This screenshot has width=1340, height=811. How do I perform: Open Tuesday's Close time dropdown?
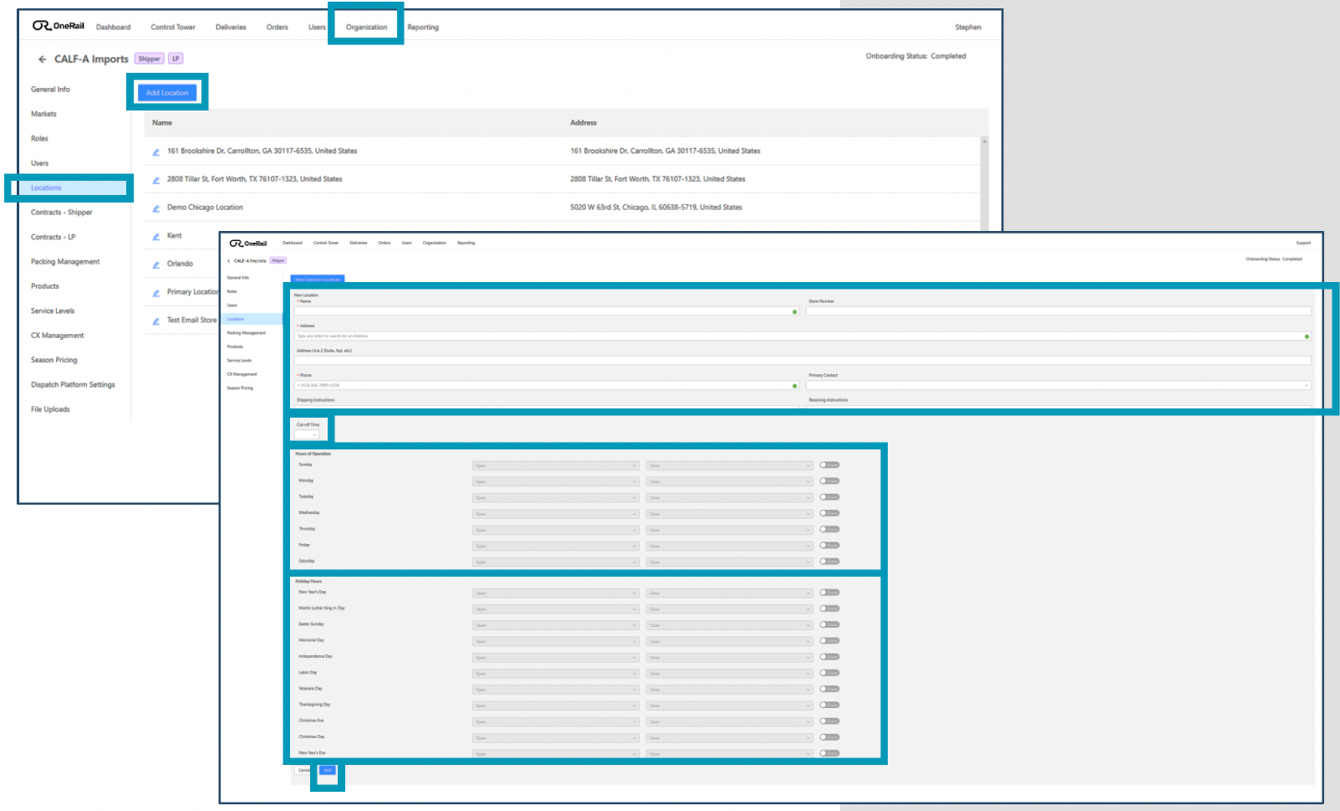[x=729, y=498]
